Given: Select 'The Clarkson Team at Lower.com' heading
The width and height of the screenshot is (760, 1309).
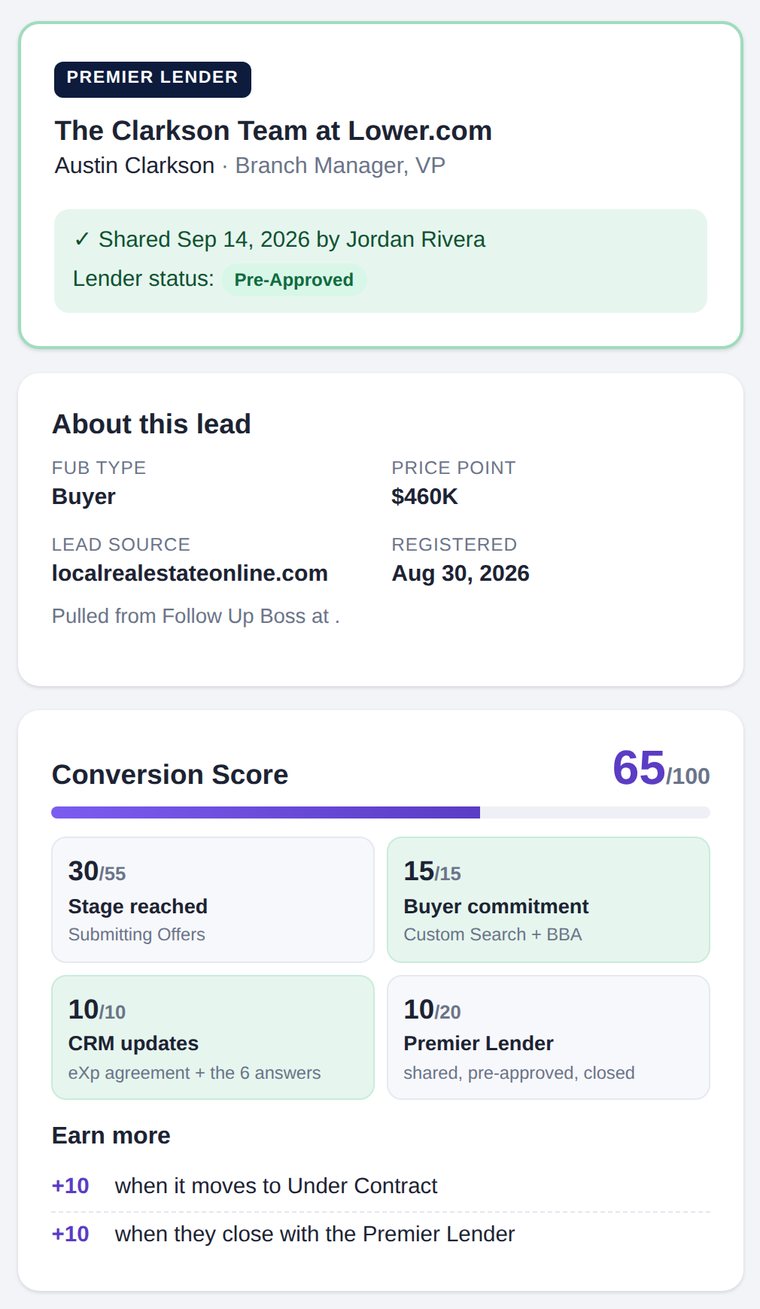Looking at the screenshot, I should [x=273, y=131].
